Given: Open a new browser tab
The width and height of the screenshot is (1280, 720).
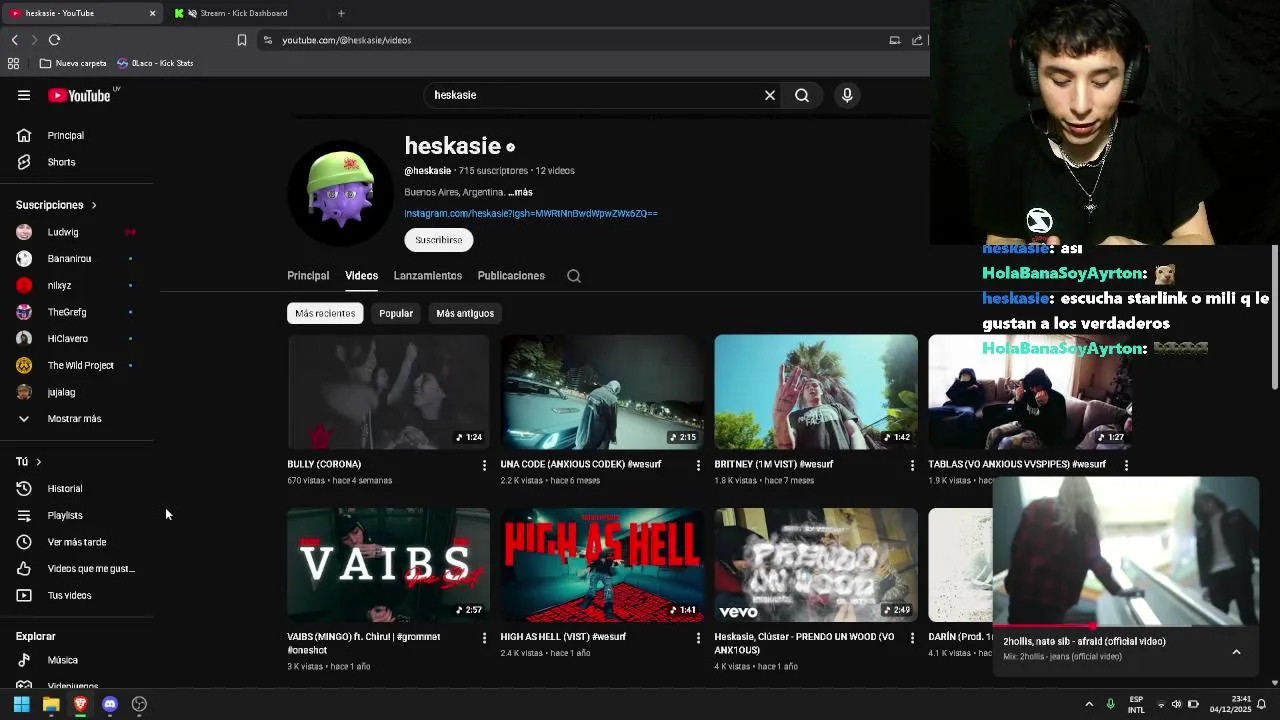Looking at the screenshot, I should coord(341,13).
